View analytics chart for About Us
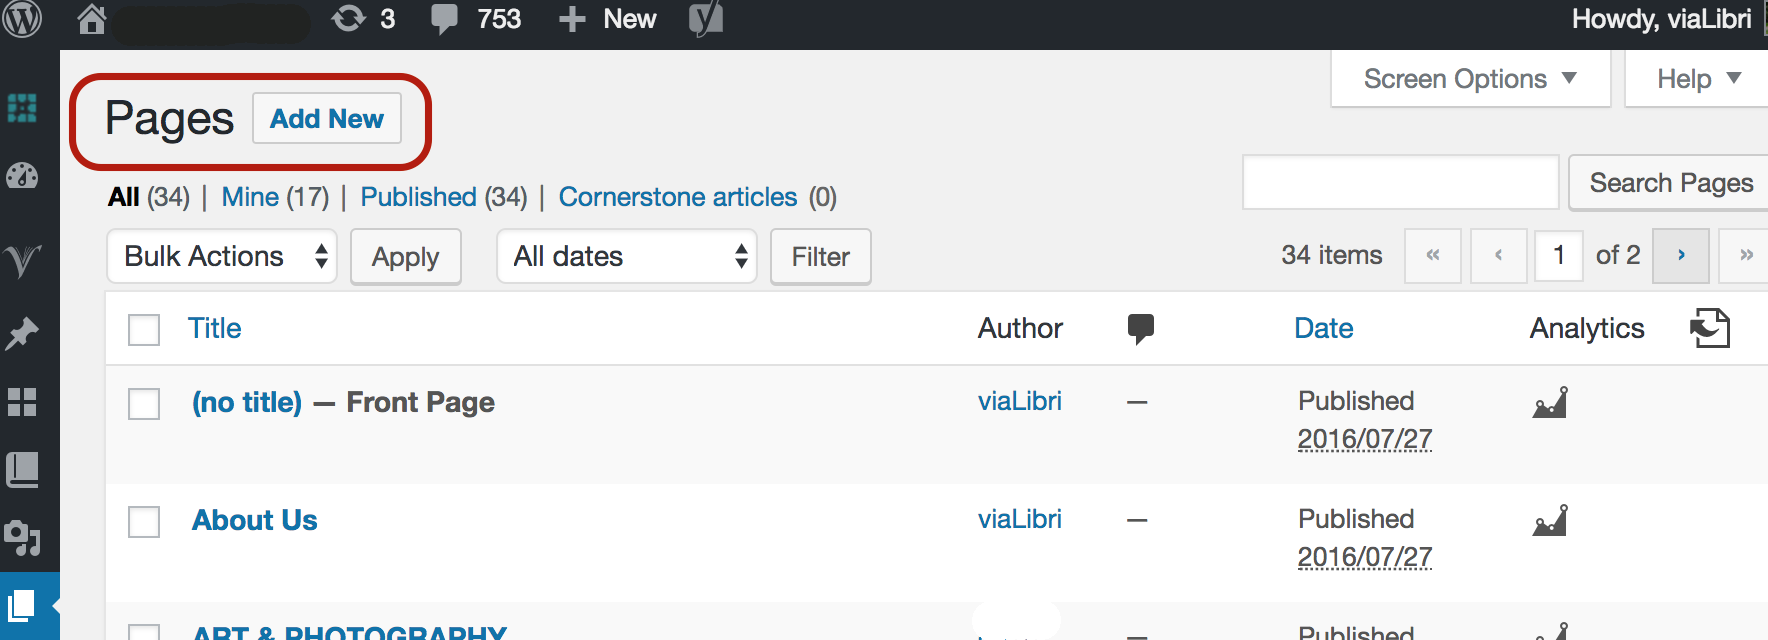This screenshot has width=1768, height=640. click(x=1550, y=520)
